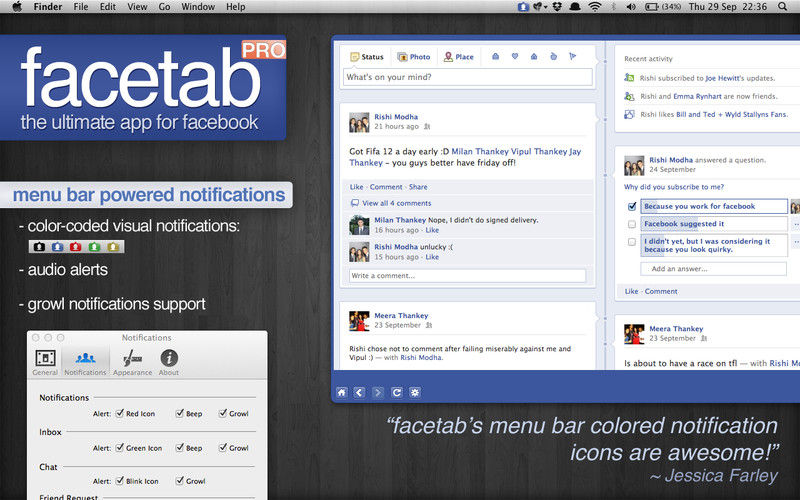This screenshot has width=800, height=500.
Task: Open the Apple menu
Action: click(x=16, y=7)
